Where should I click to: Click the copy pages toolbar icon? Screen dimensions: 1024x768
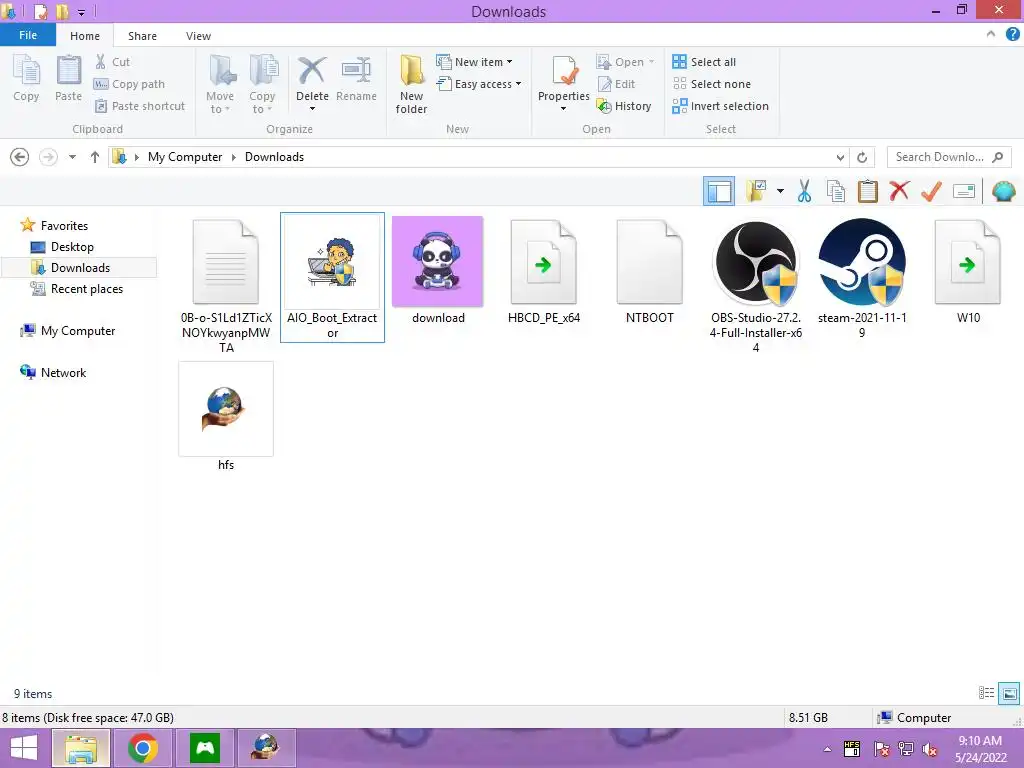tap(836, 191)
